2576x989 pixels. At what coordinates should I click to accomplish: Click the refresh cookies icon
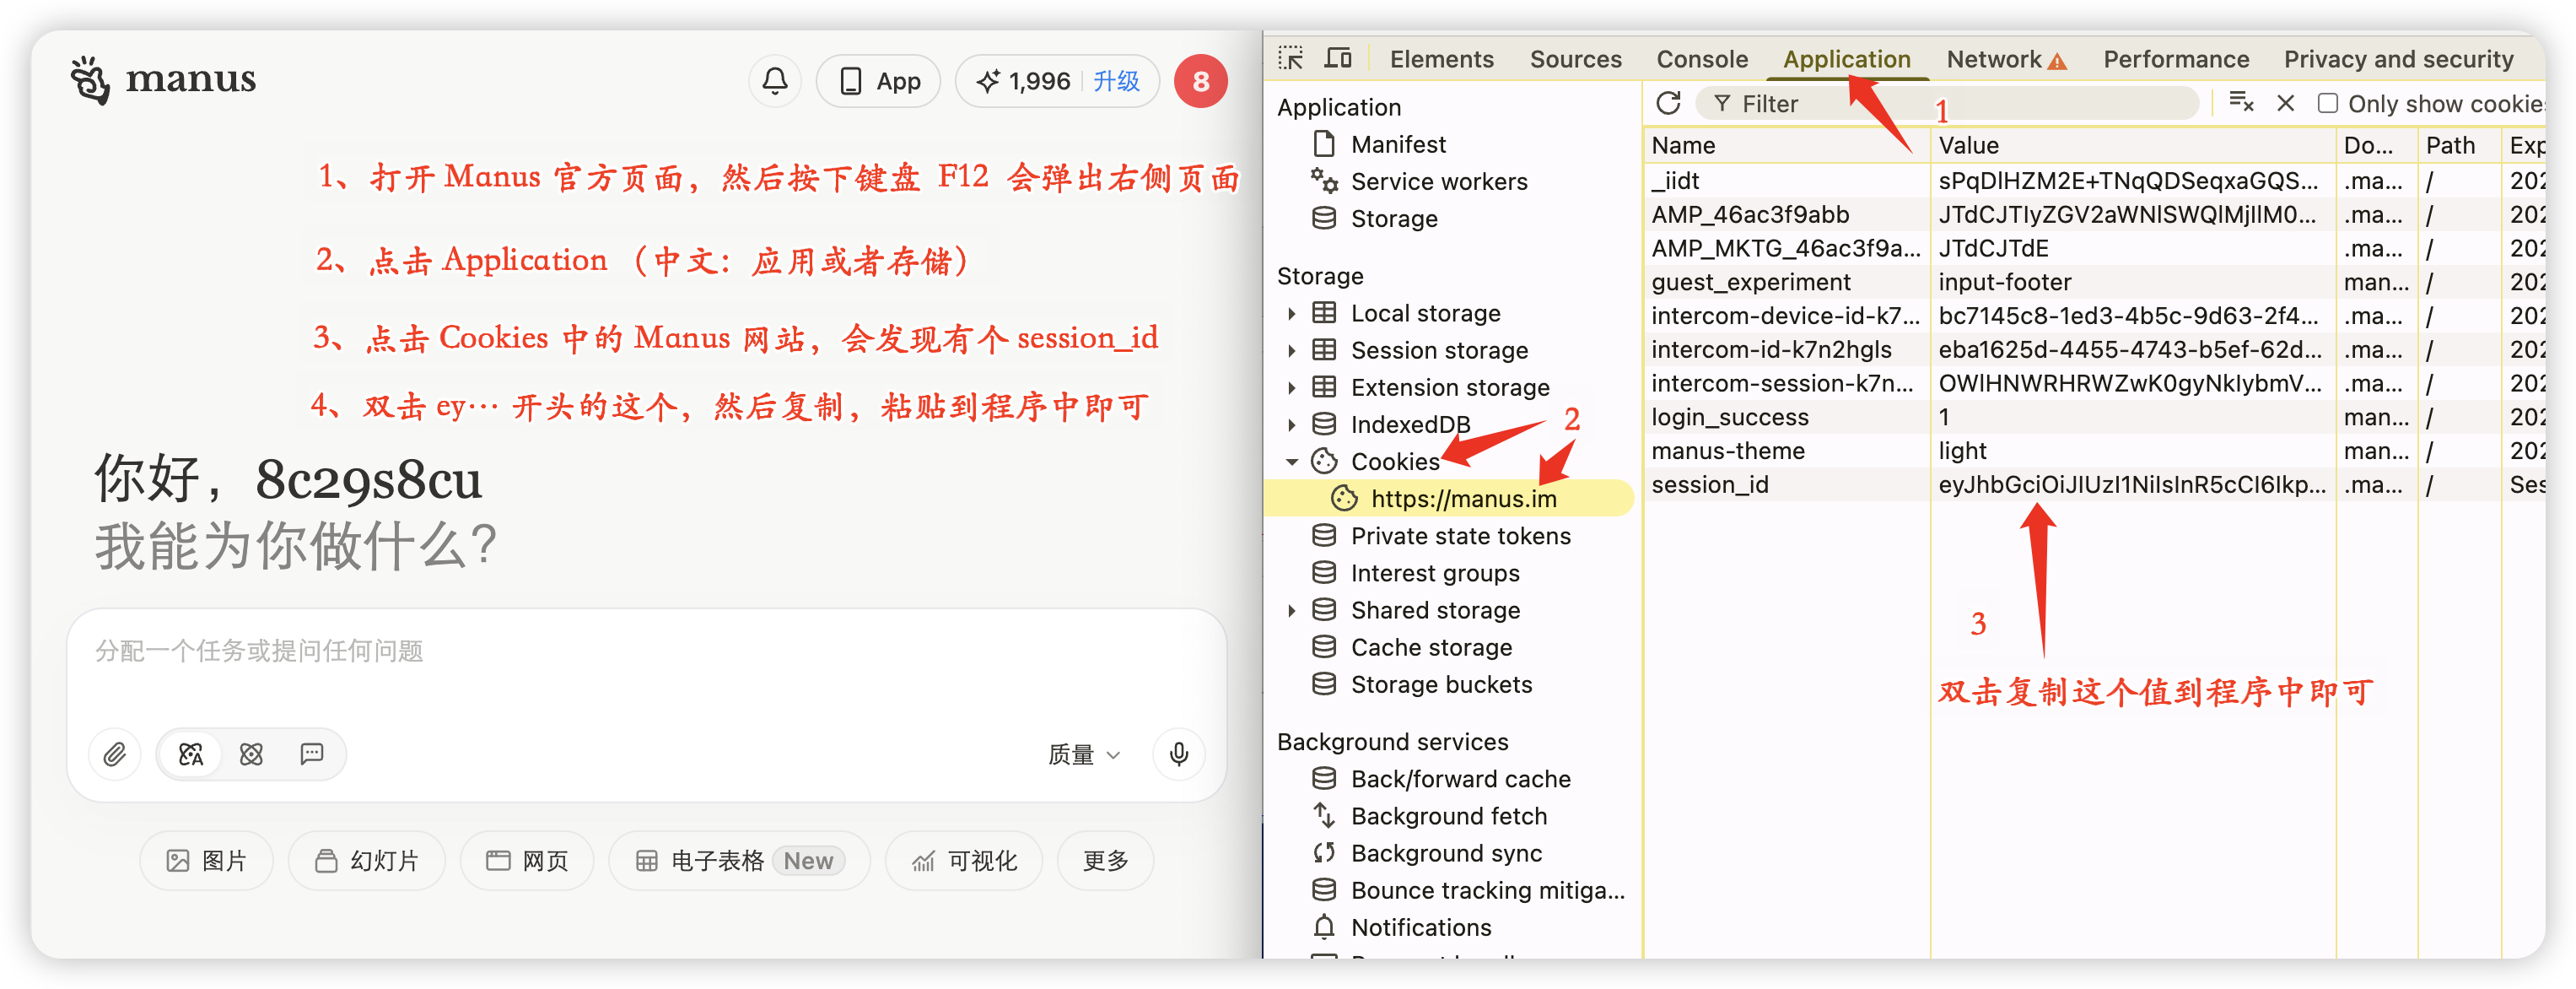pos(1668,103)
